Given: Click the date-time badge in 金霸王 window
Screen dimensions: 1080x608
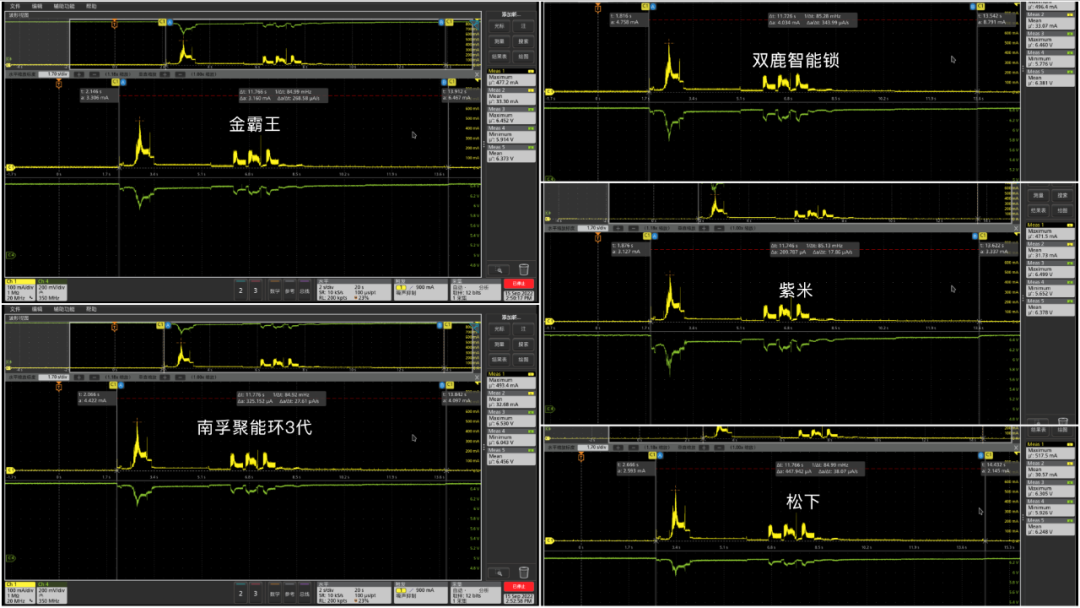Looking at the screenshot, I should click(519, 295).
